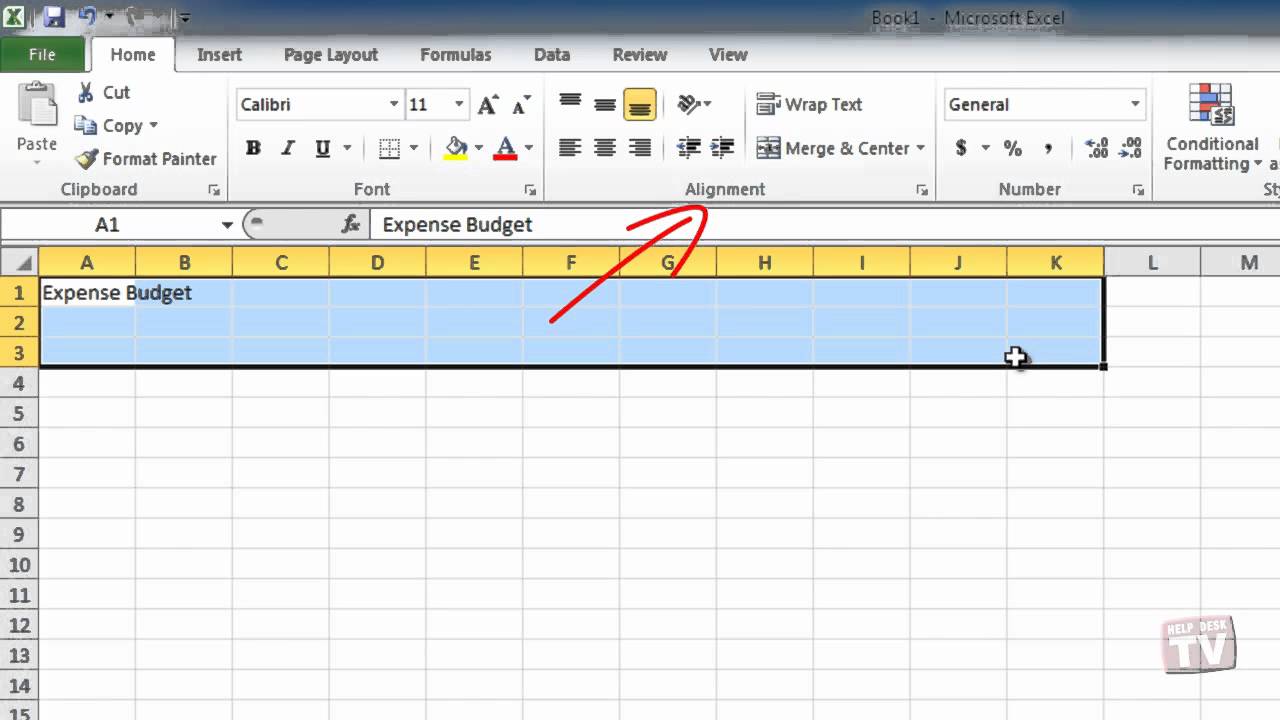
Task: Expand the underline style arrow
Action: click(x=347, y=148)
